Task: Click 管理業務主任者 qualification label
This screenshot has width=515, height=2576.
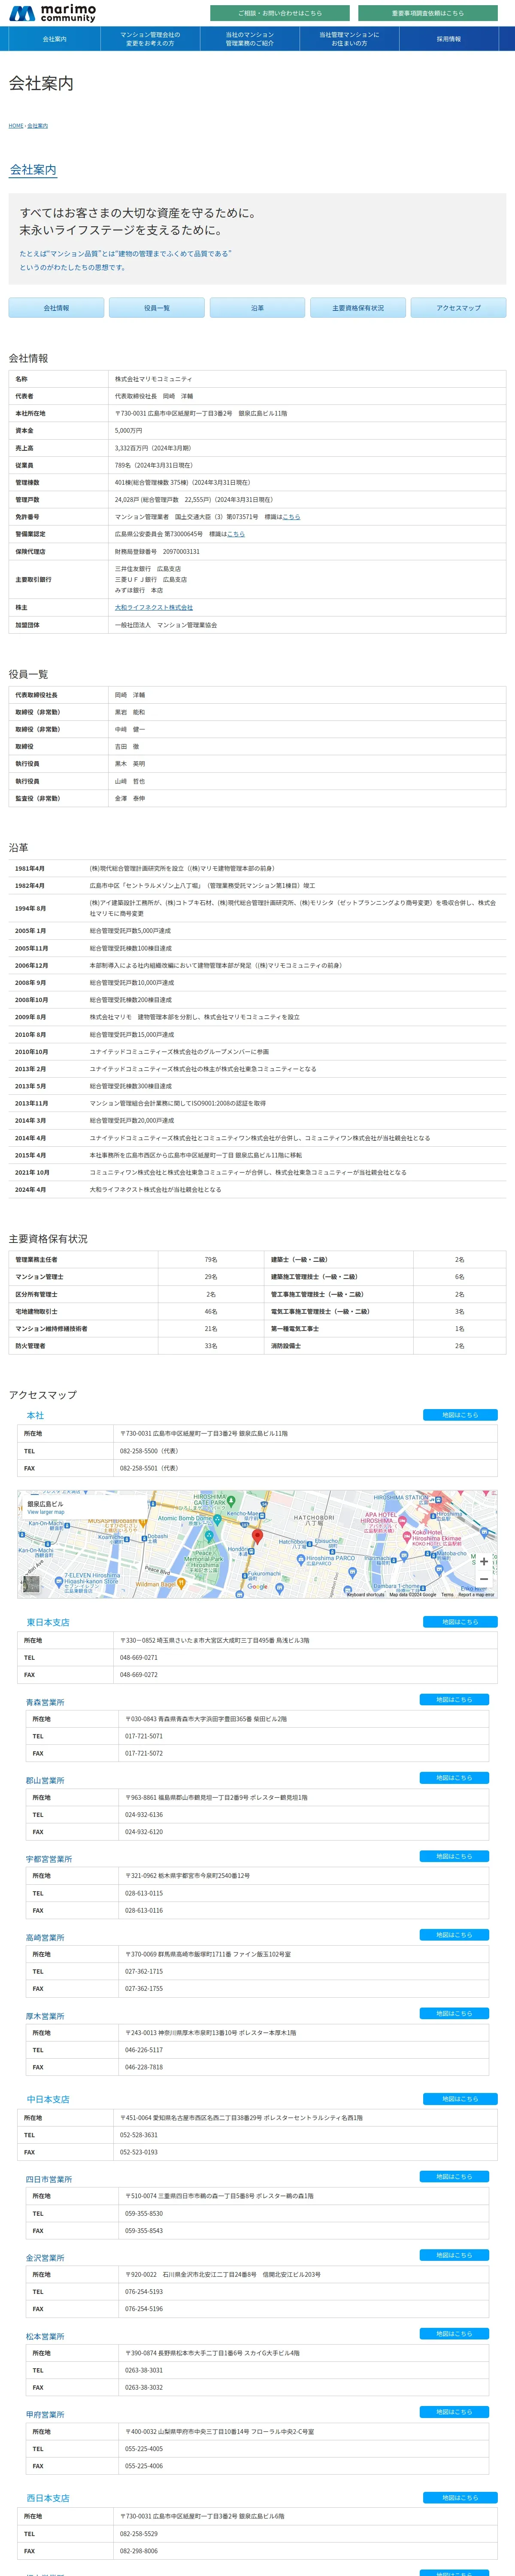Action: click(36, 1260)
